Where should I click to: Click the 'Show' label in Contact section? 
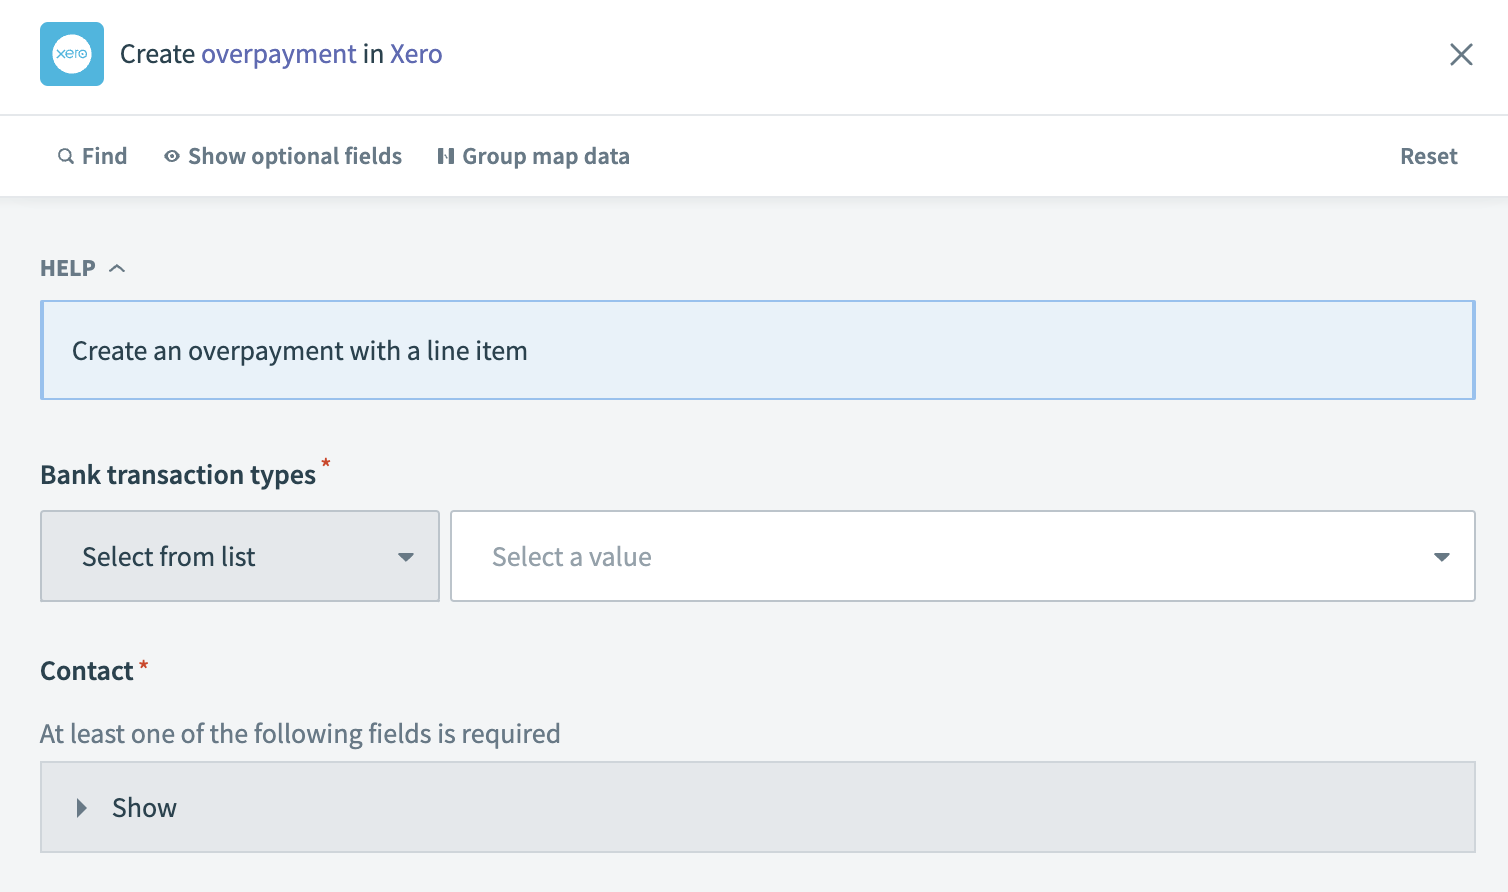144,808
